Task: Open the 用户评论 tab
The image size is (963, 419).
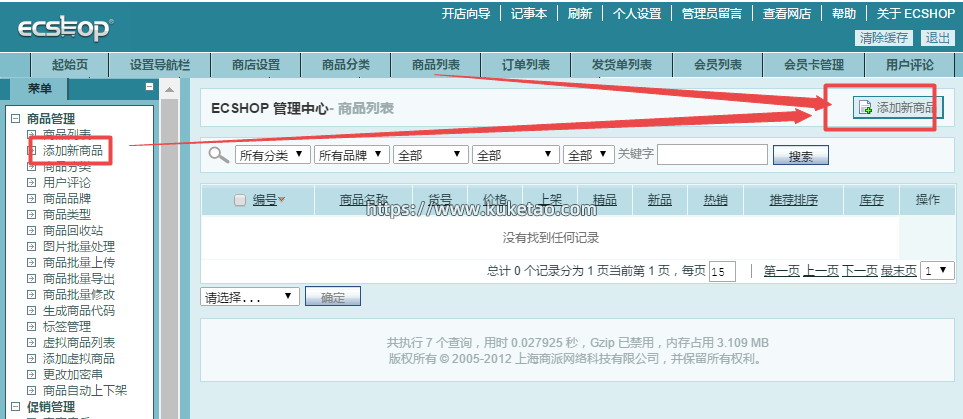Action: click(910, 65)
